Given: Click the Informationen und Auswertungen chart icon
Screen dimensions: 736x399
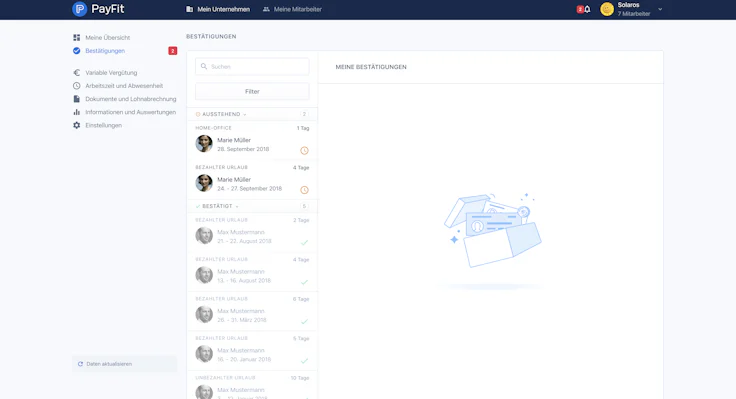Looking at the screenshot, I should (x=77, y=112).
